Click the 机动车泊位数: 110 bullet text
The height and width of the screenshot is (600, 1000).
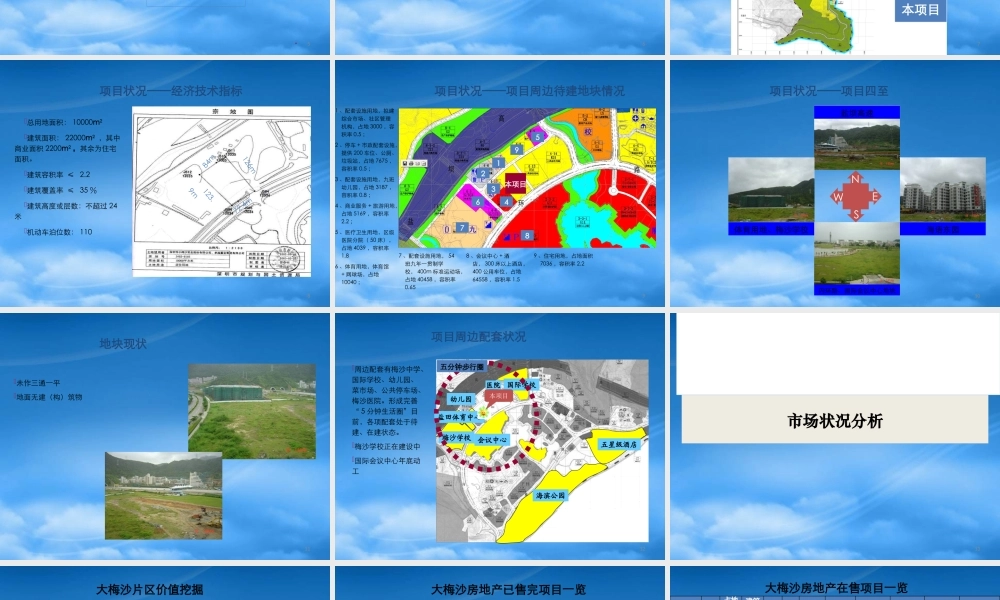point(59,232)
